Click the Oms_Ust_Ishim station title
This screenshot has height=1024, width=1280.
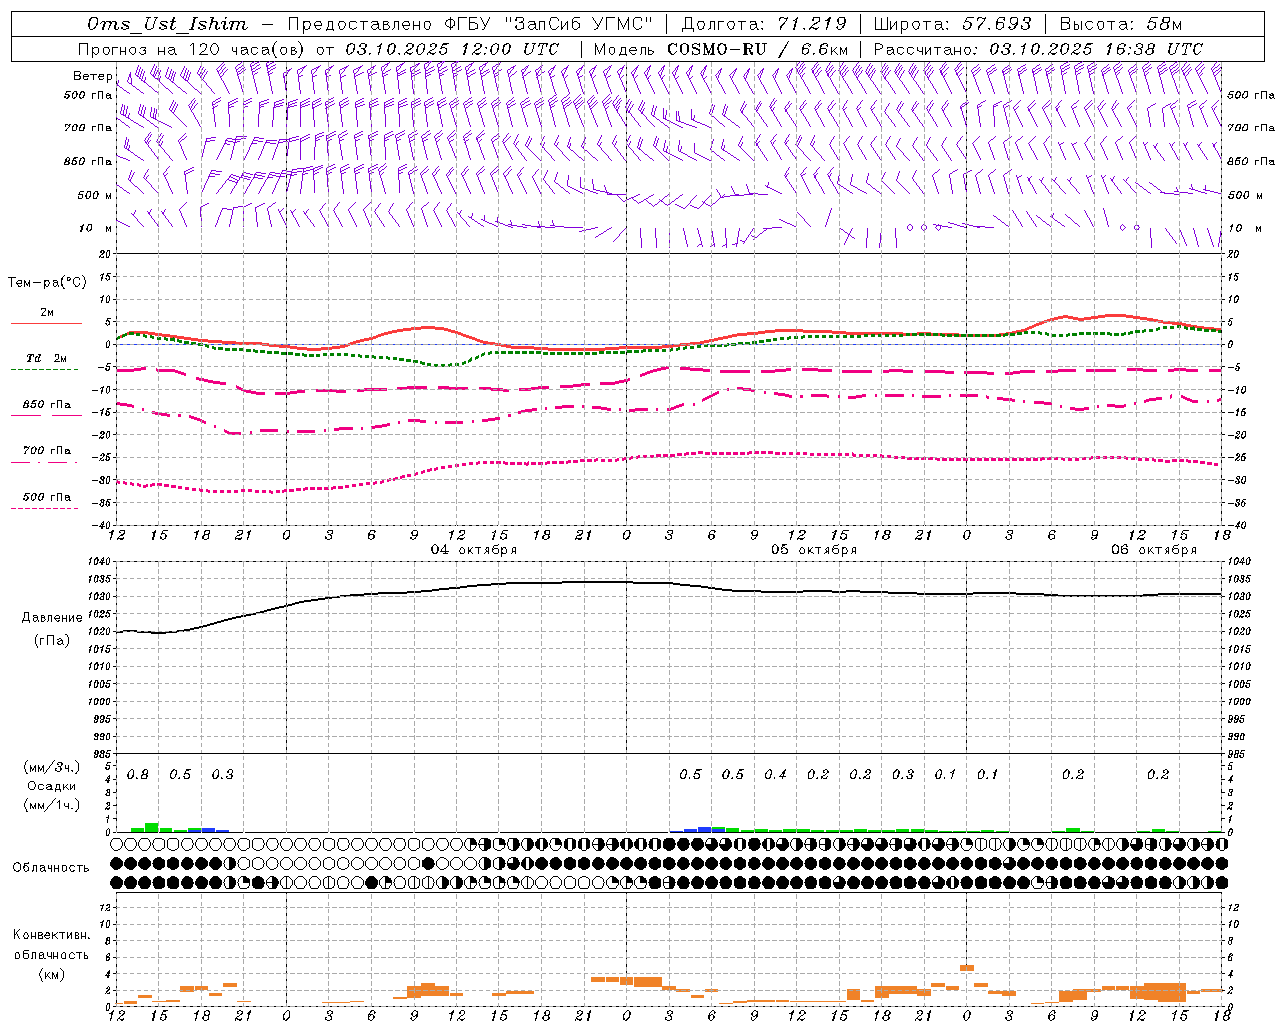167,24
